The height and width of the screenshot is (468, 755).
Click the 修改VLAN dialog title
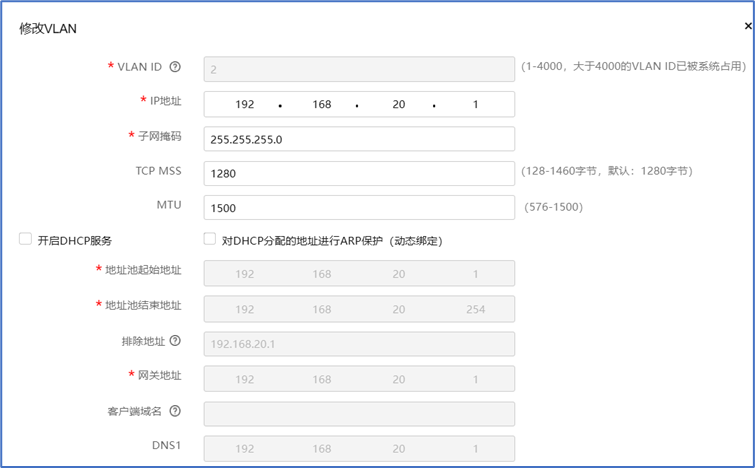point(48,29)
